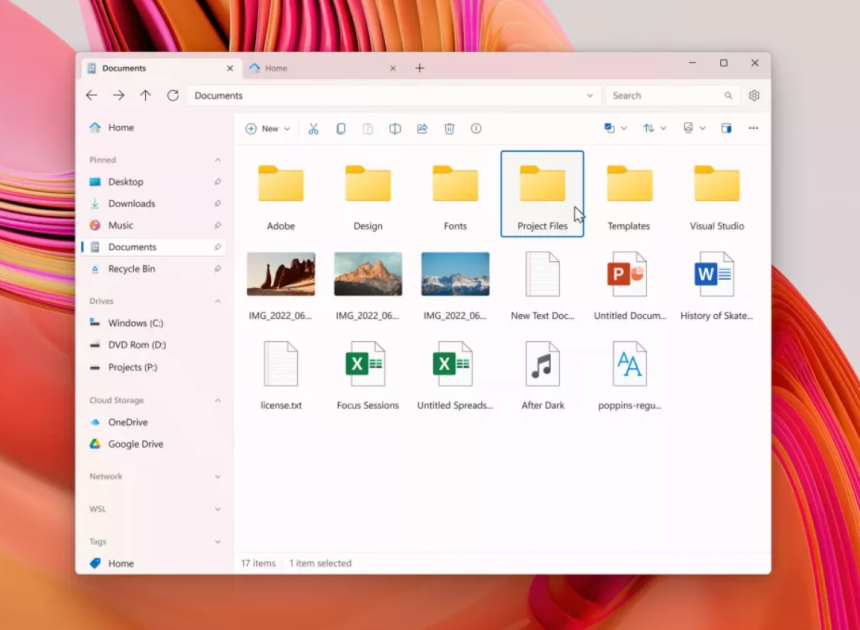Screen dimensions: 860x630
Task: Close the Documents tab
Action: coord(230,68)
